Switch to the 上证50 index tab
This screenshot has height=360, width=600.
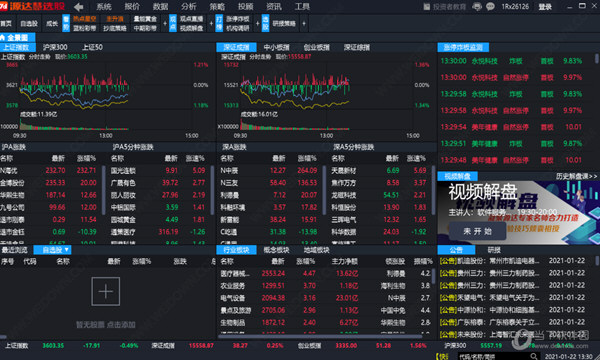(92, 47)
